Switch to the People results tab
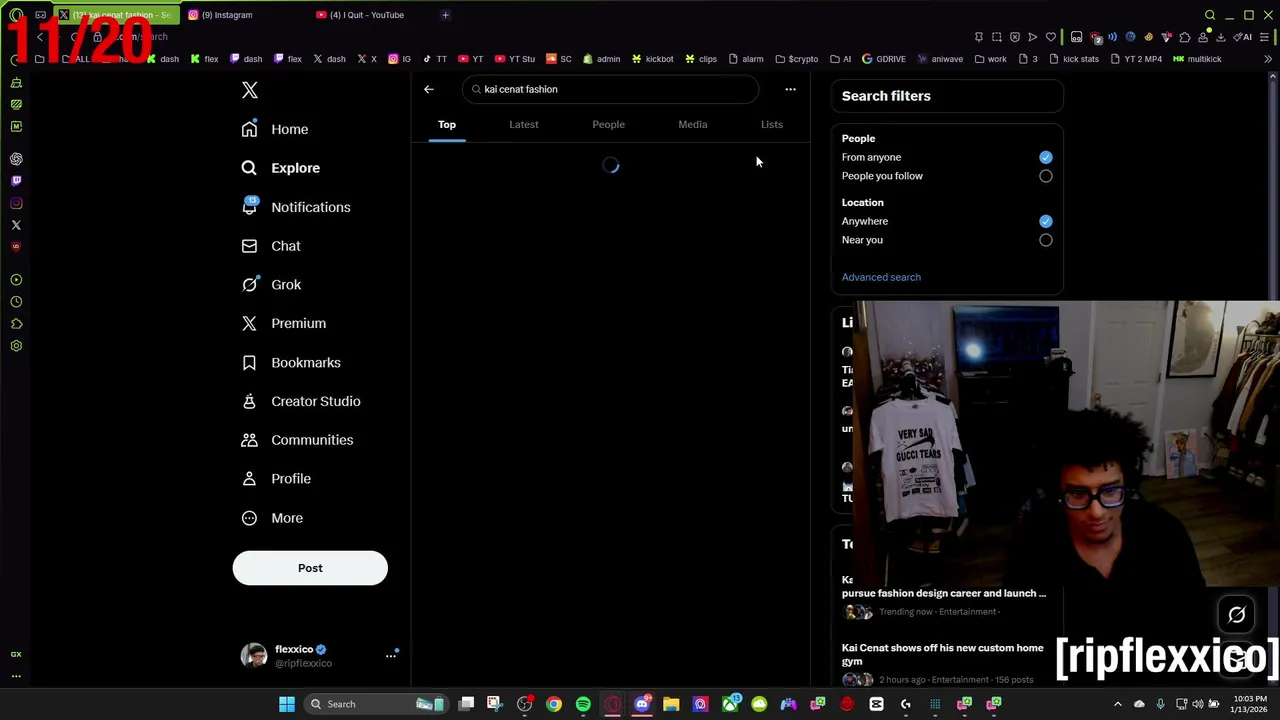Image resolution: width=1280 pixels, height=720 pixels. click(x=608, y=125)
